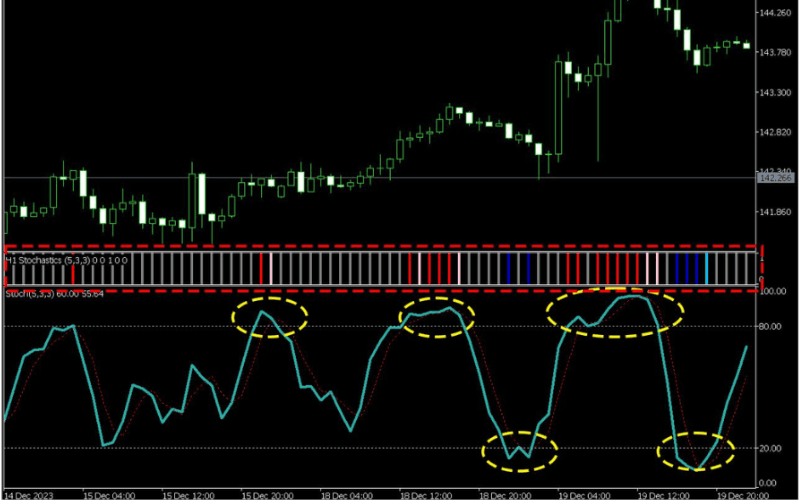
Task: Select the light cyan bar in H1 Stochastics strip
Action: tap(707, 268)
